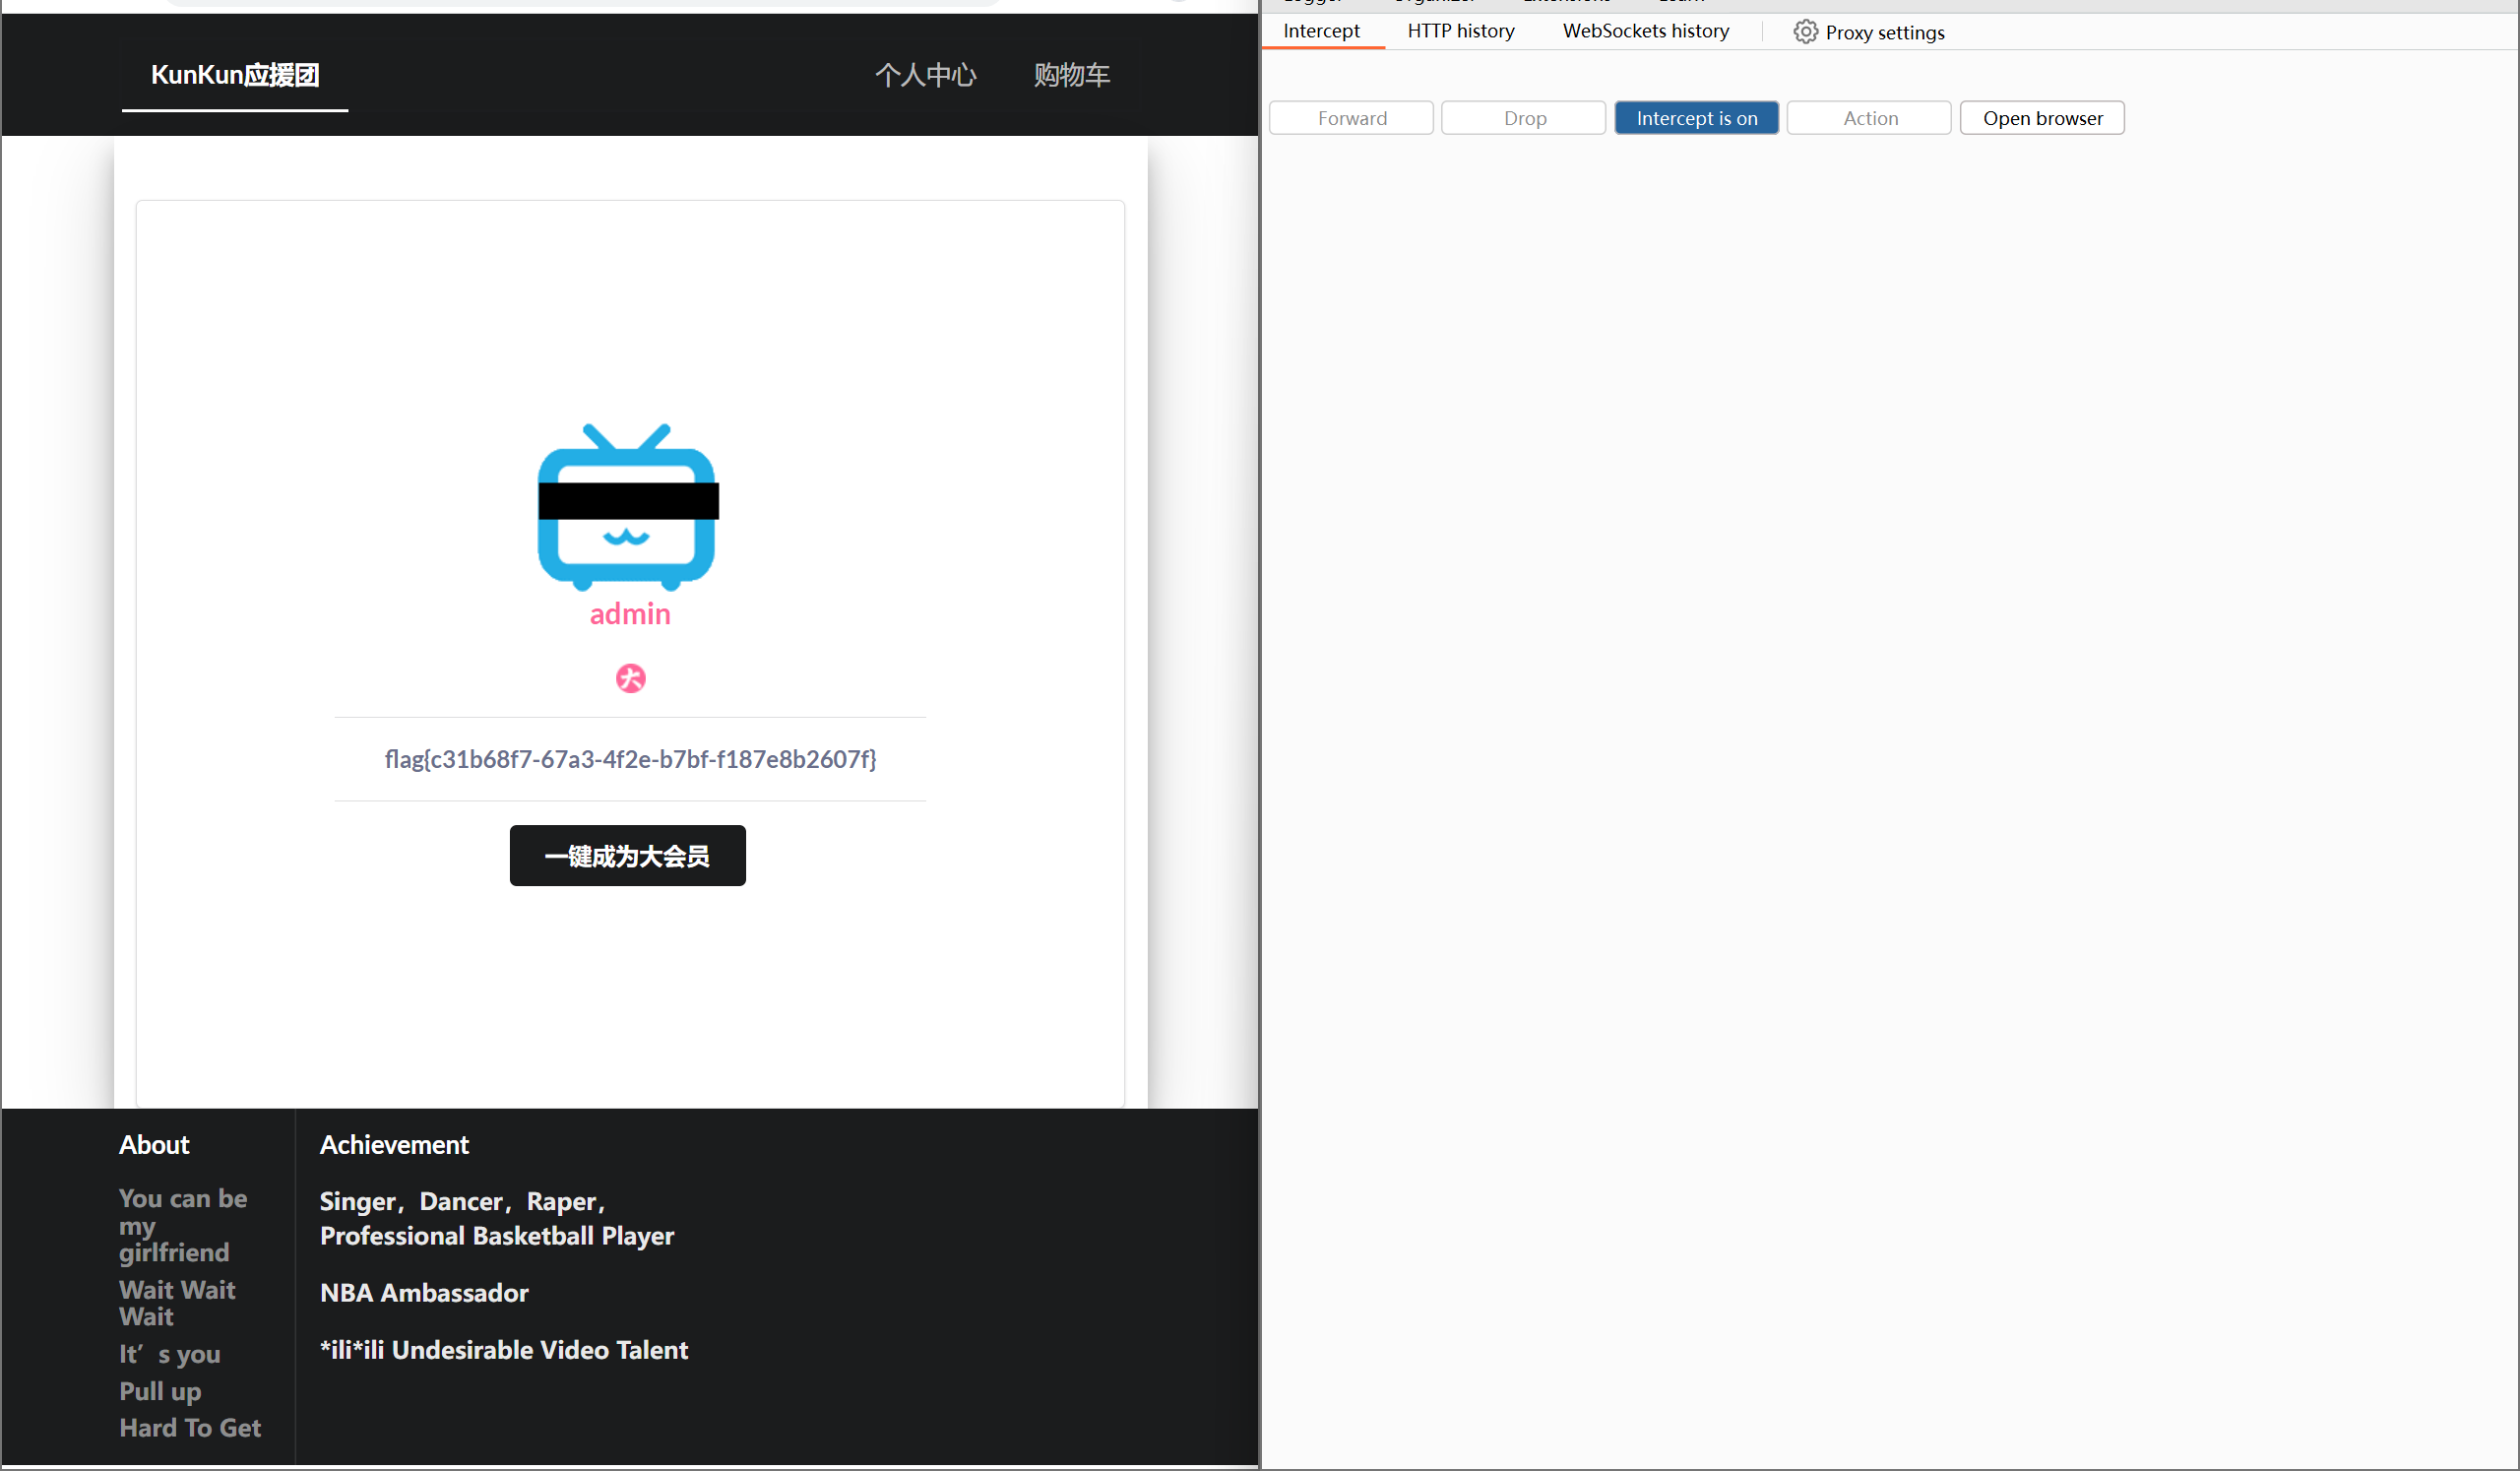Click '*ili*ili Undesirable Video Talent' text

(x=504, y=1350)
